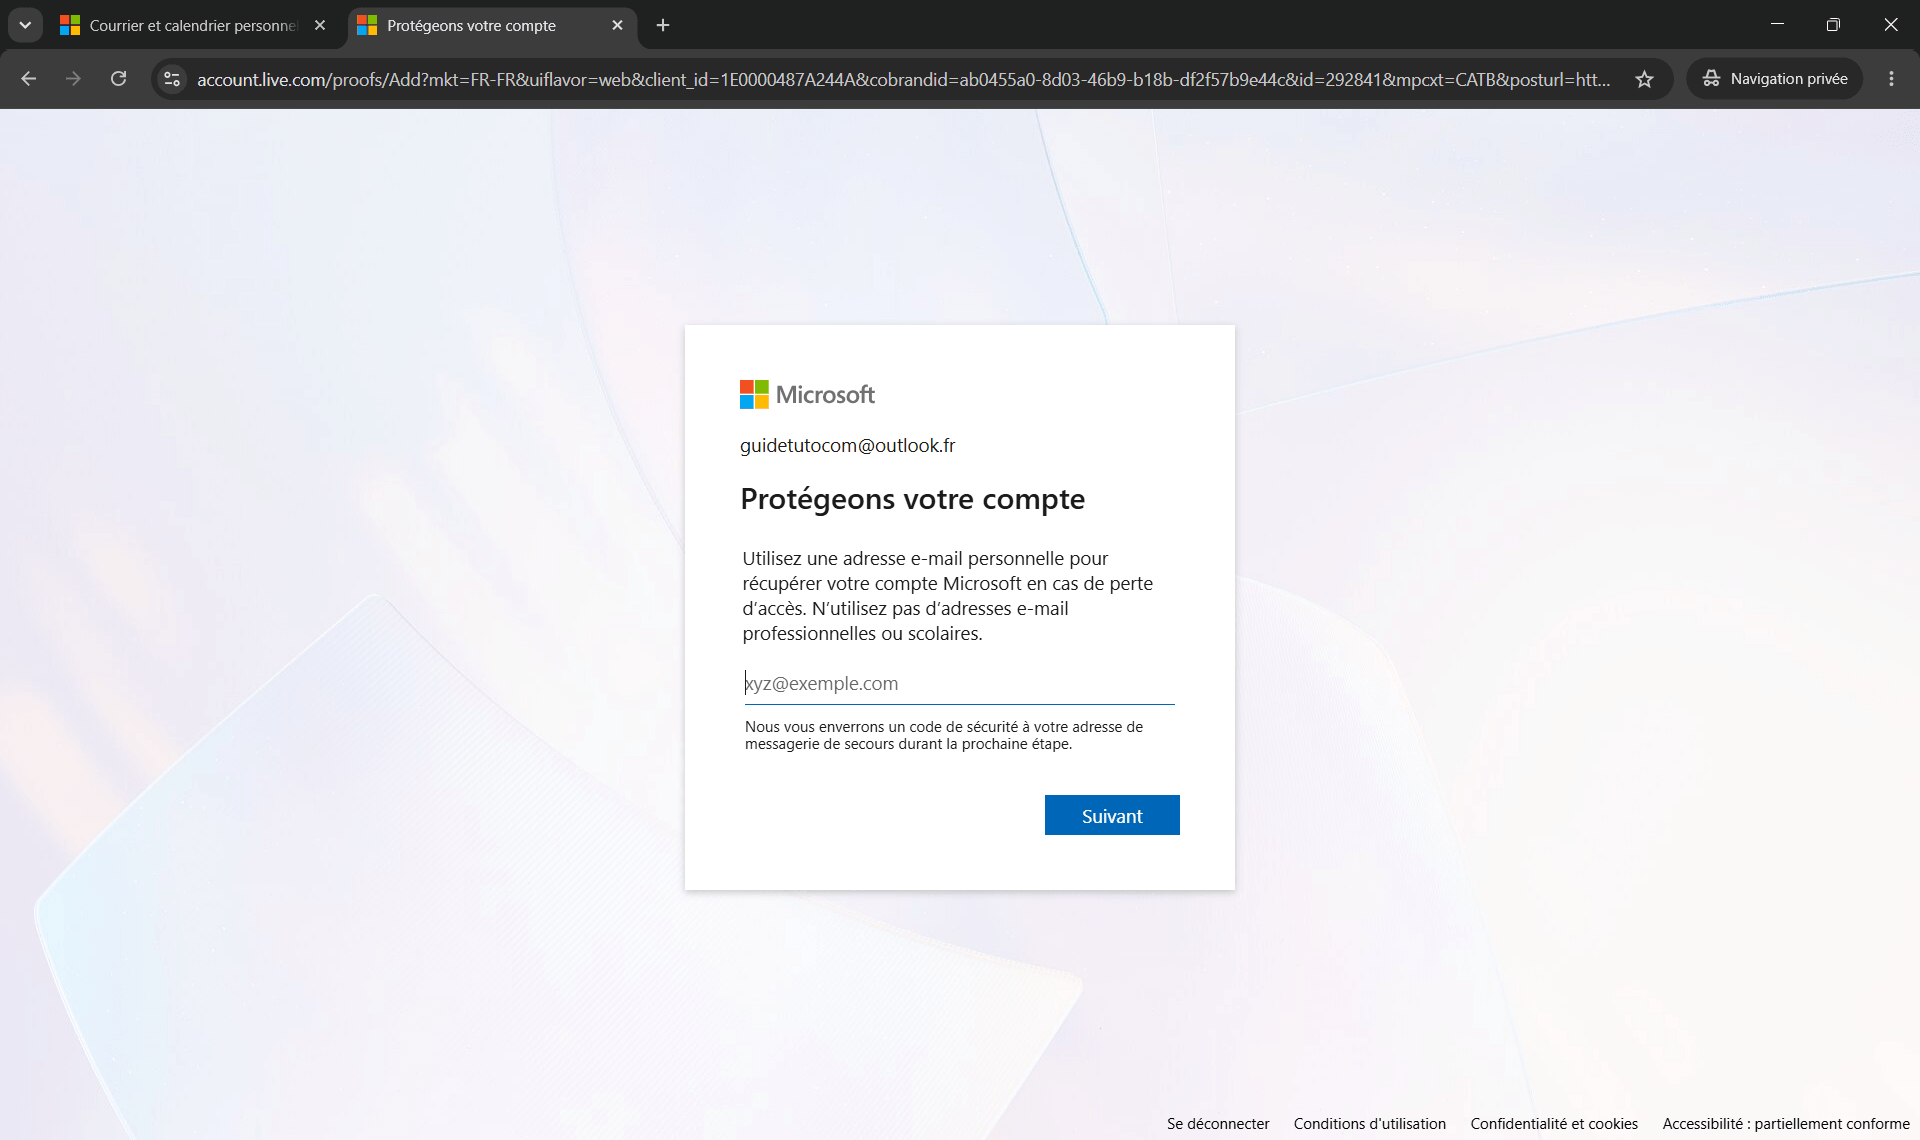Click the browser back arrow

pyautogui.click(x=29, y=79)
